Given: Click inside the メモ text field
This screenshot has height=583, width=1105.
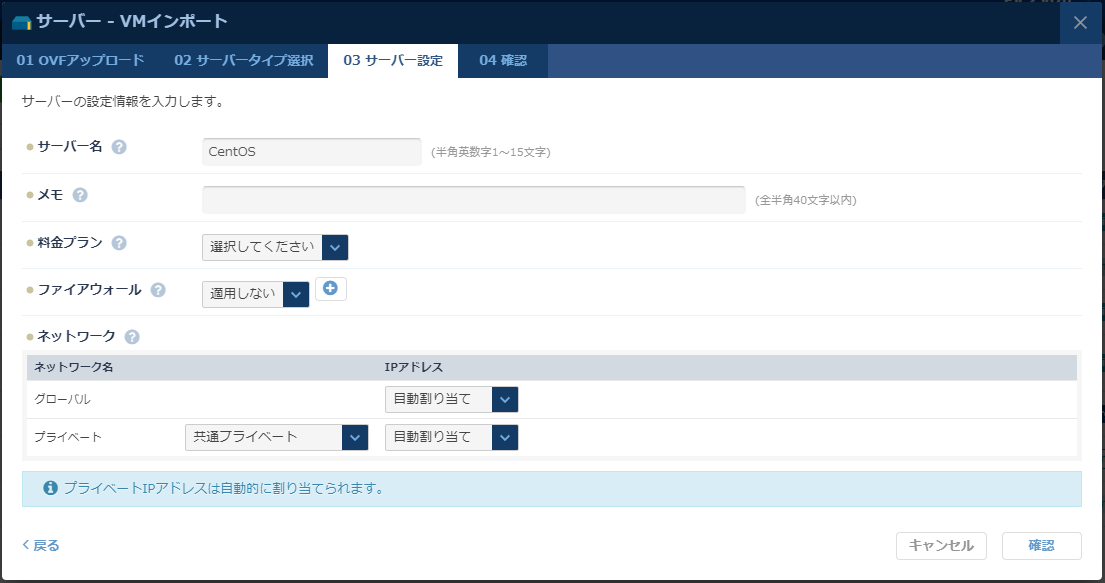Looking at the screenshot, I should (470, 199).
